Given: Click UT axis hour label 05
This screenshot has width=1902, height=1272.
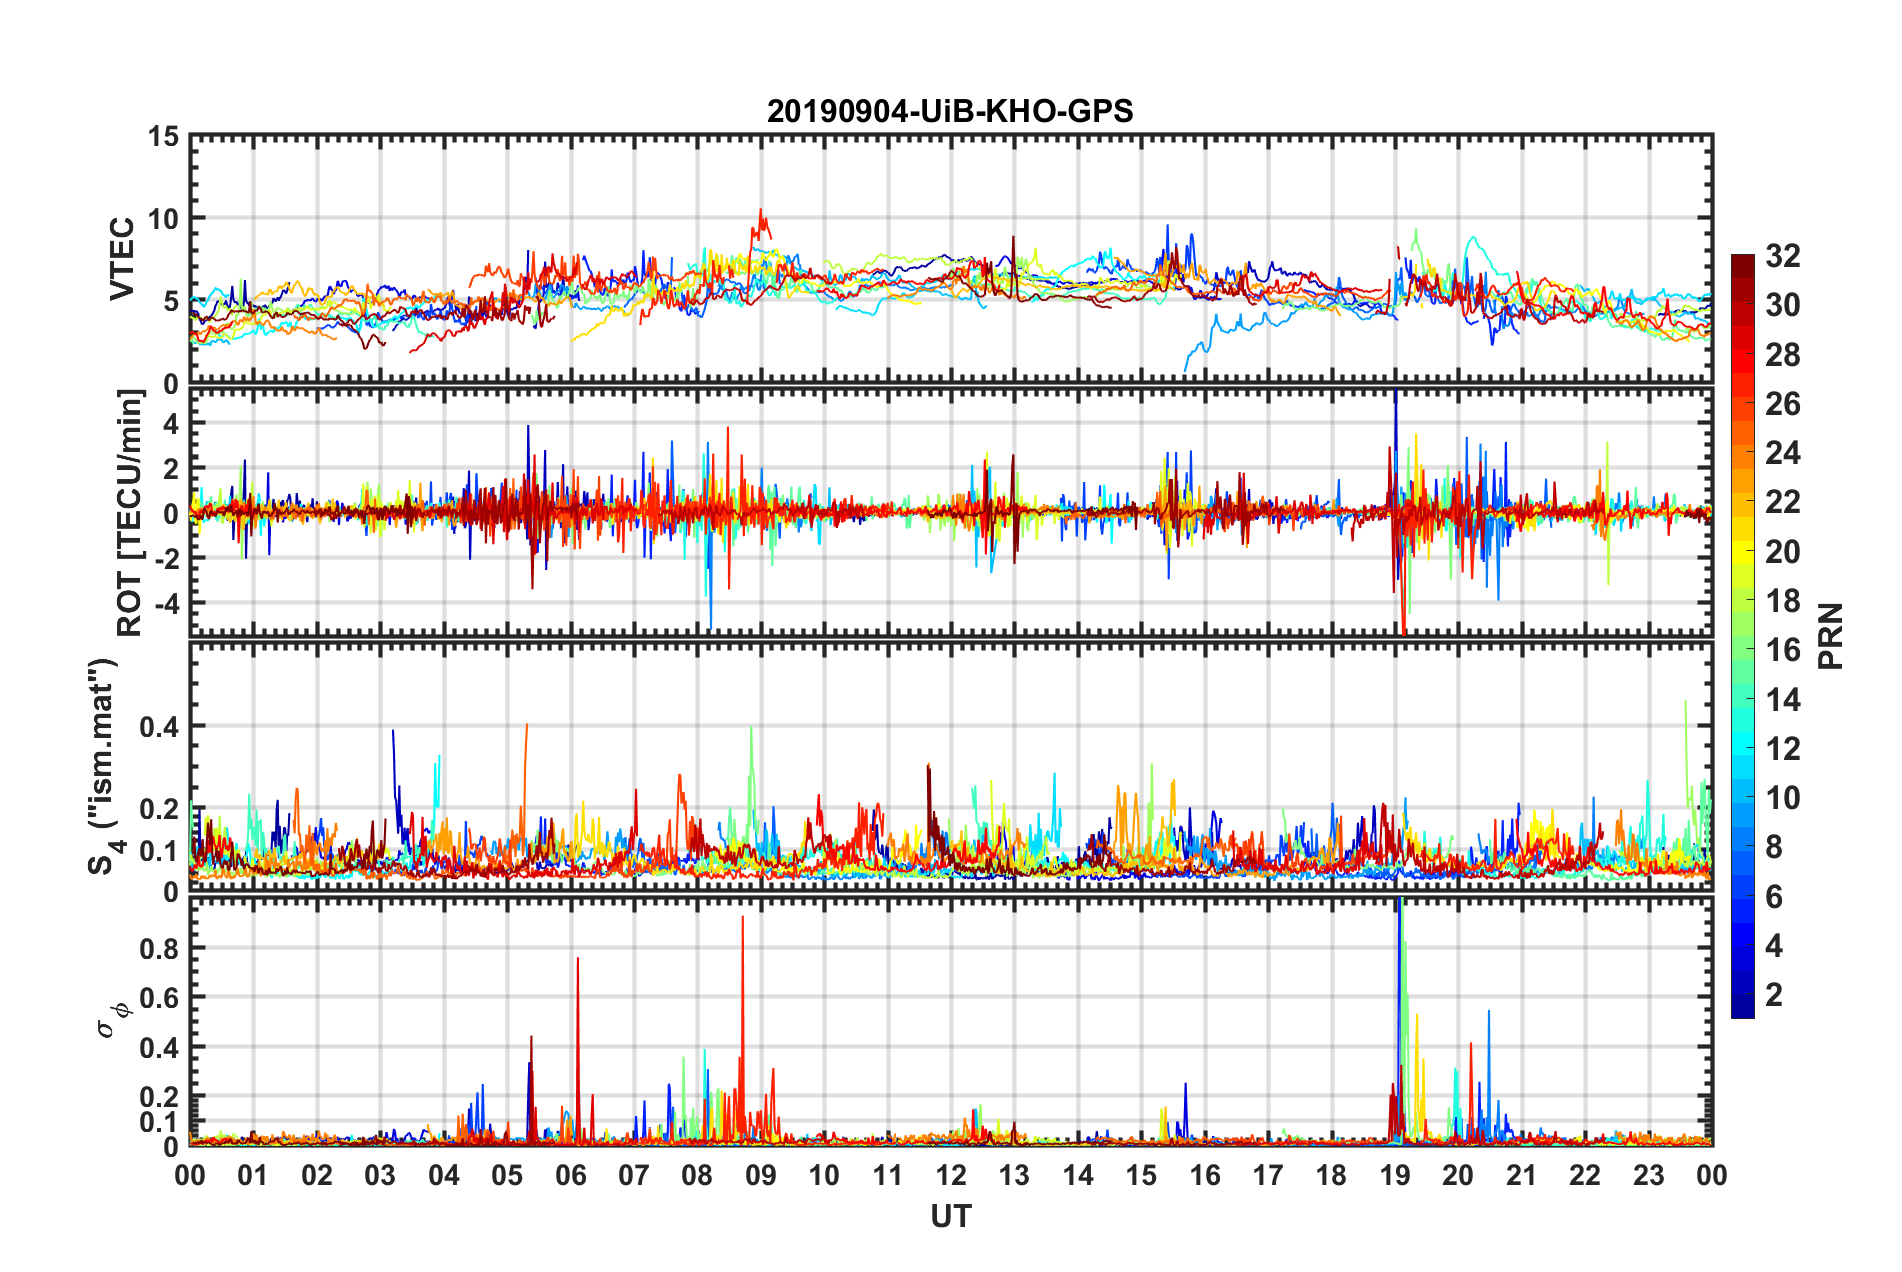Looking at the screenshot, I should 507,1175.
